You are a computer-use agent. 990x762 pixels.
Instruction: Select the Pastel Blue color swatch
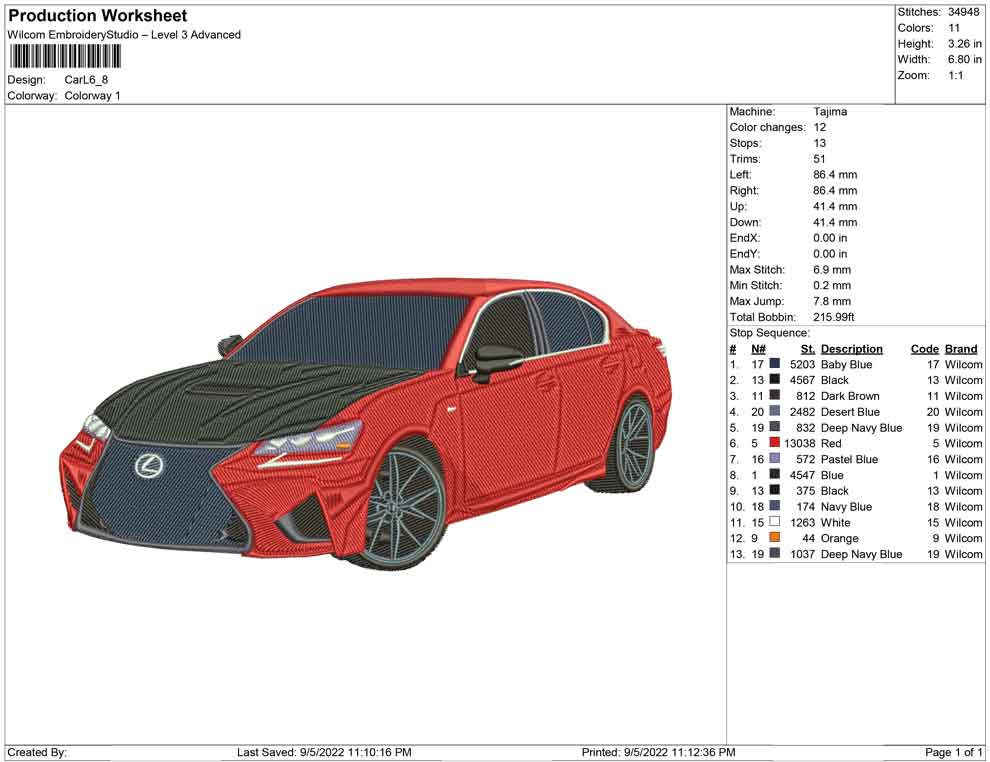pyautogui.click(x=775, y=459)
